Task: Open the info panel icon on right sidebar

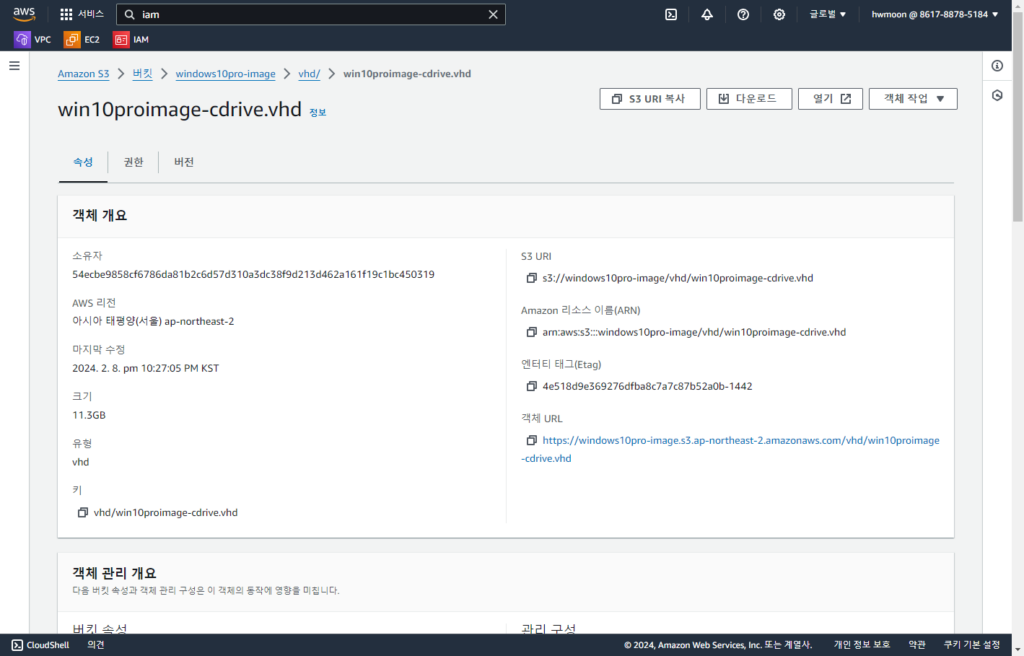Action: [x=997, y=65]
